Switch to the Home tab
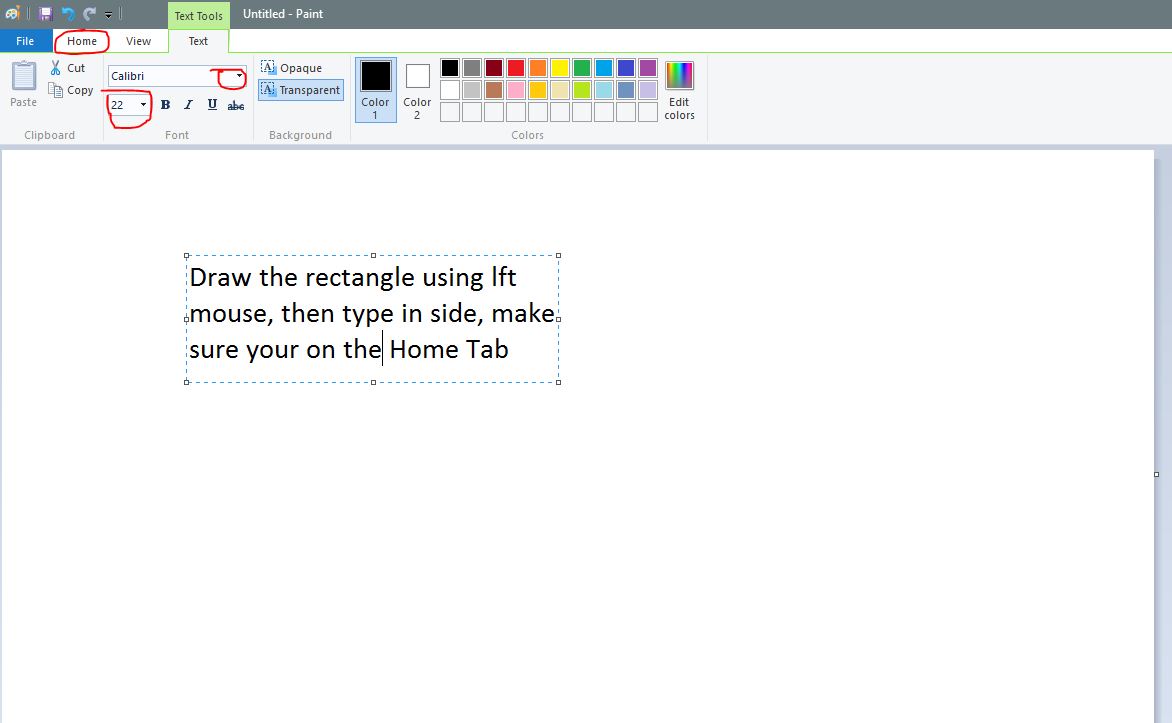 (x=81, y=41)
